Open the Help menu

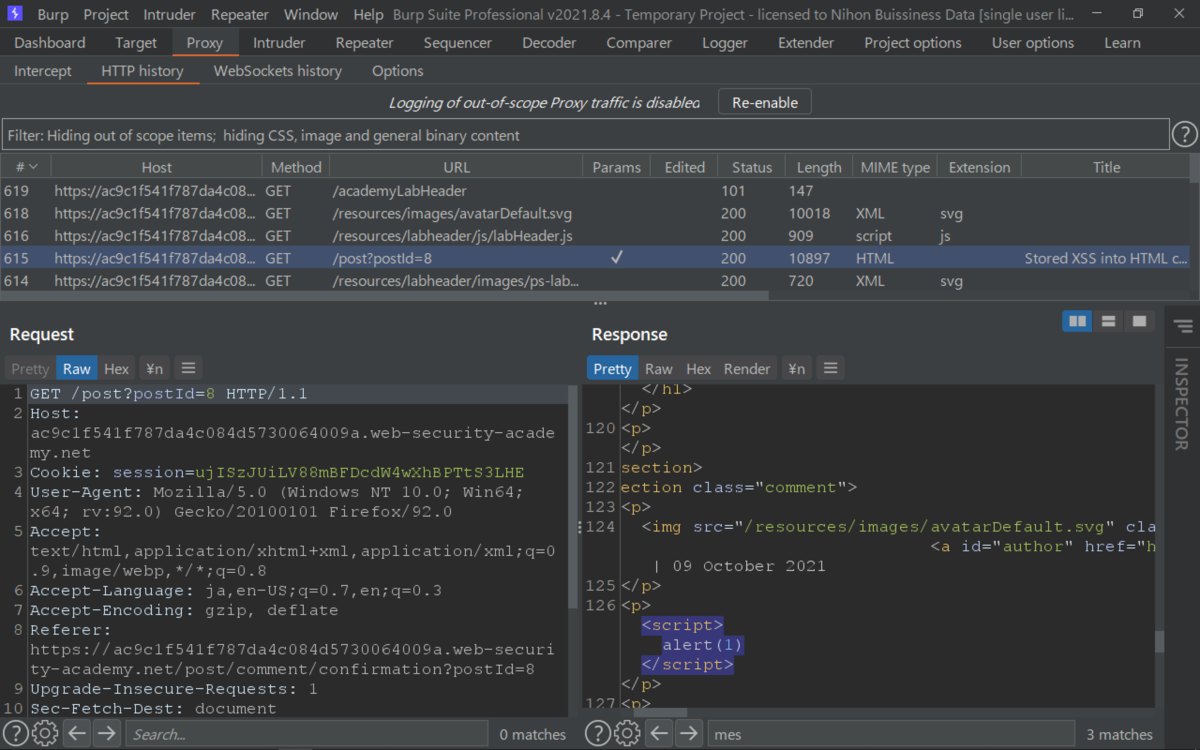(x=368, y=15)
